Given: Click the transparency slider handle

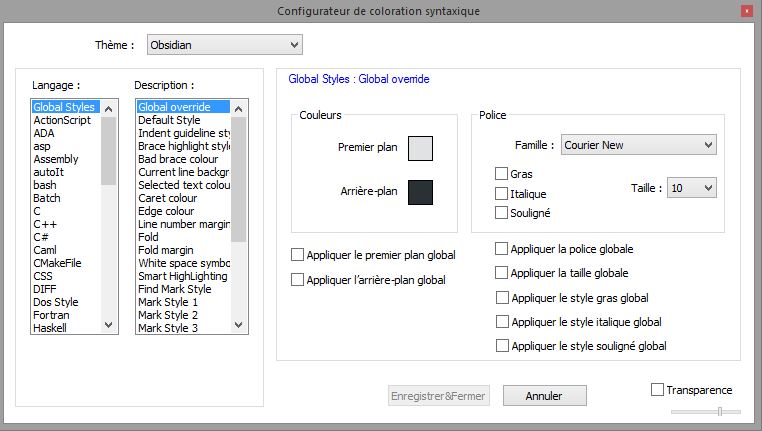Looking at the screenshot, I should click(x=719, y=411).
